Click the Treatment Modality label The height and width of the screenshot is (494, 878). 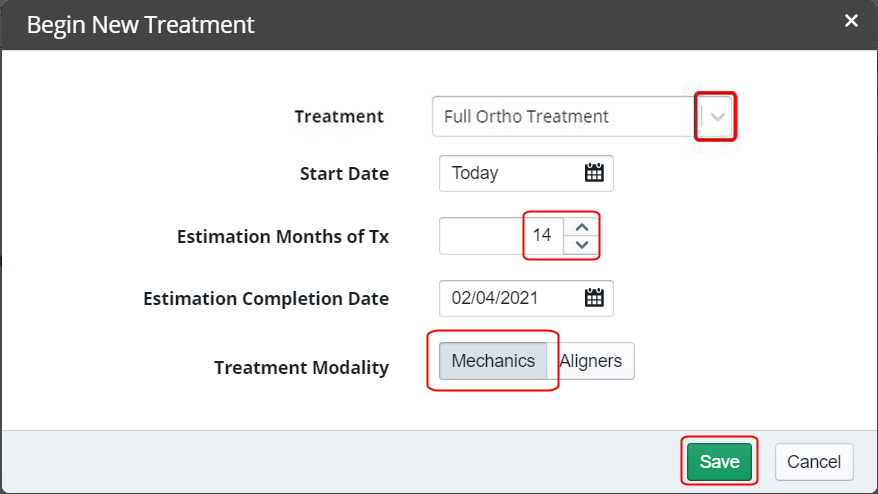pos(301,368)
